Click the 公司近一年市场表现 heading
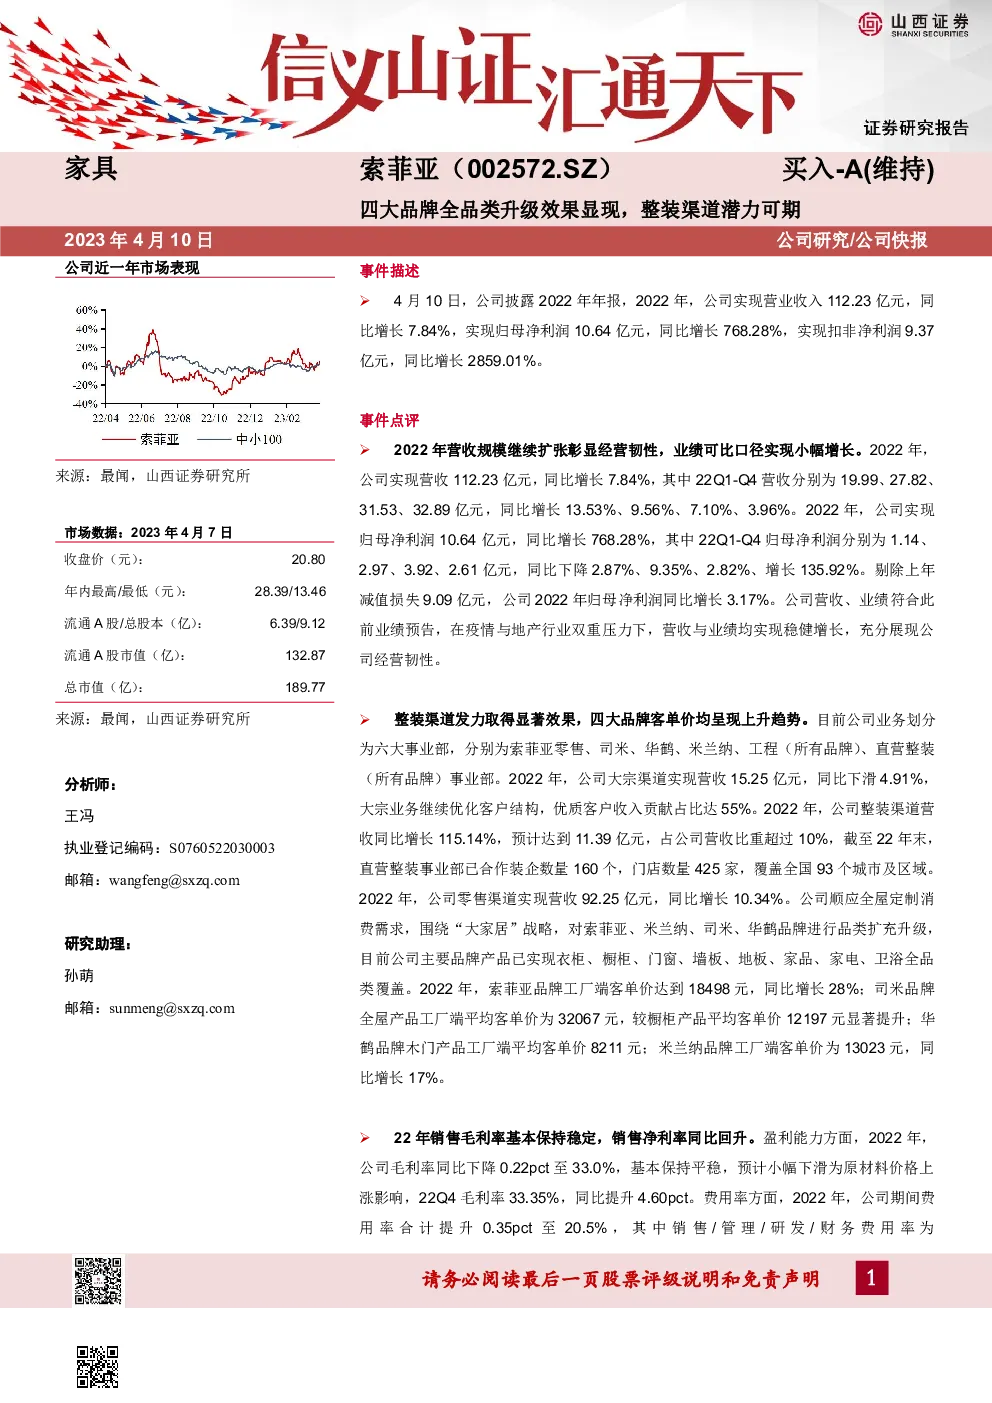Viewport: 992px width, 1403px height. [132, 268]
